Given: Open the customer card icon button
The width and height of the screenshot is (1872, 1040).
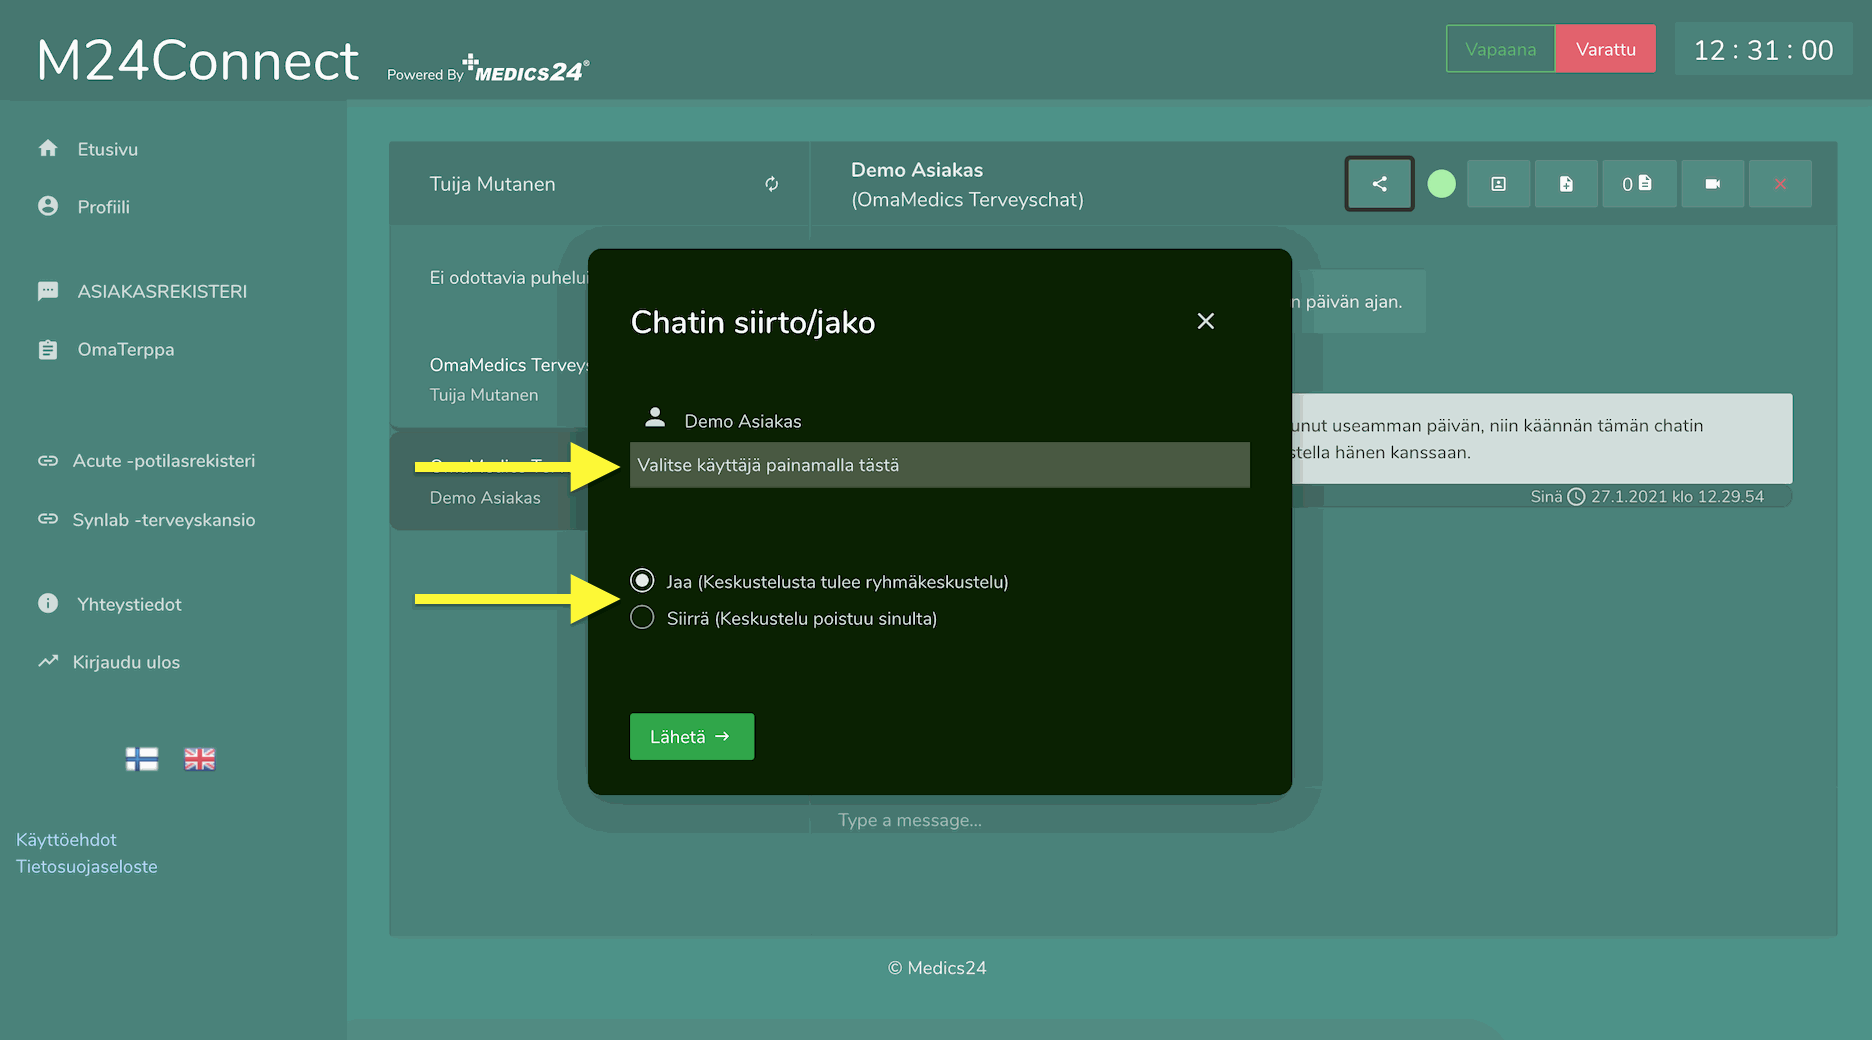Looking at the screenshot, I should 1498,184.
